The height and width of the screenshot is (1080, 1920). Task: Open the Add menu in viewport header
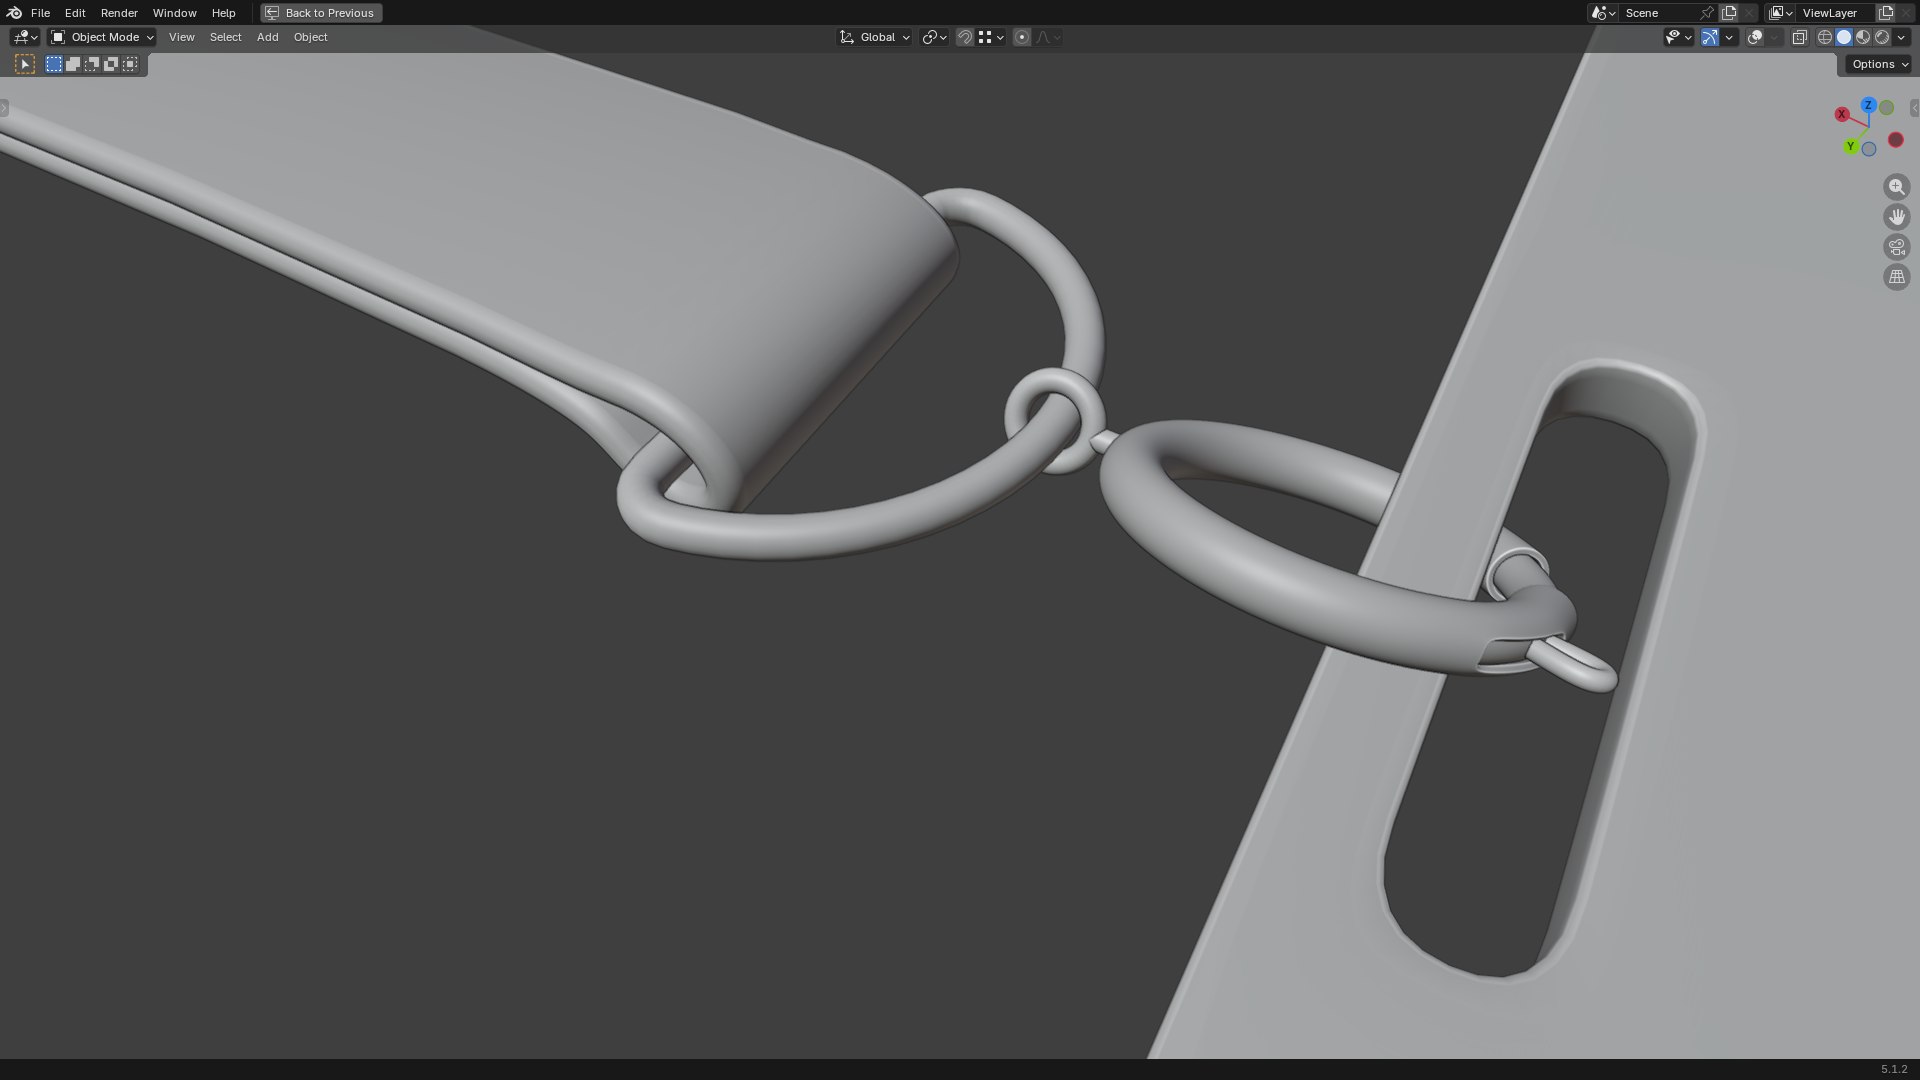pyautogui.click(x=267, y=37)
